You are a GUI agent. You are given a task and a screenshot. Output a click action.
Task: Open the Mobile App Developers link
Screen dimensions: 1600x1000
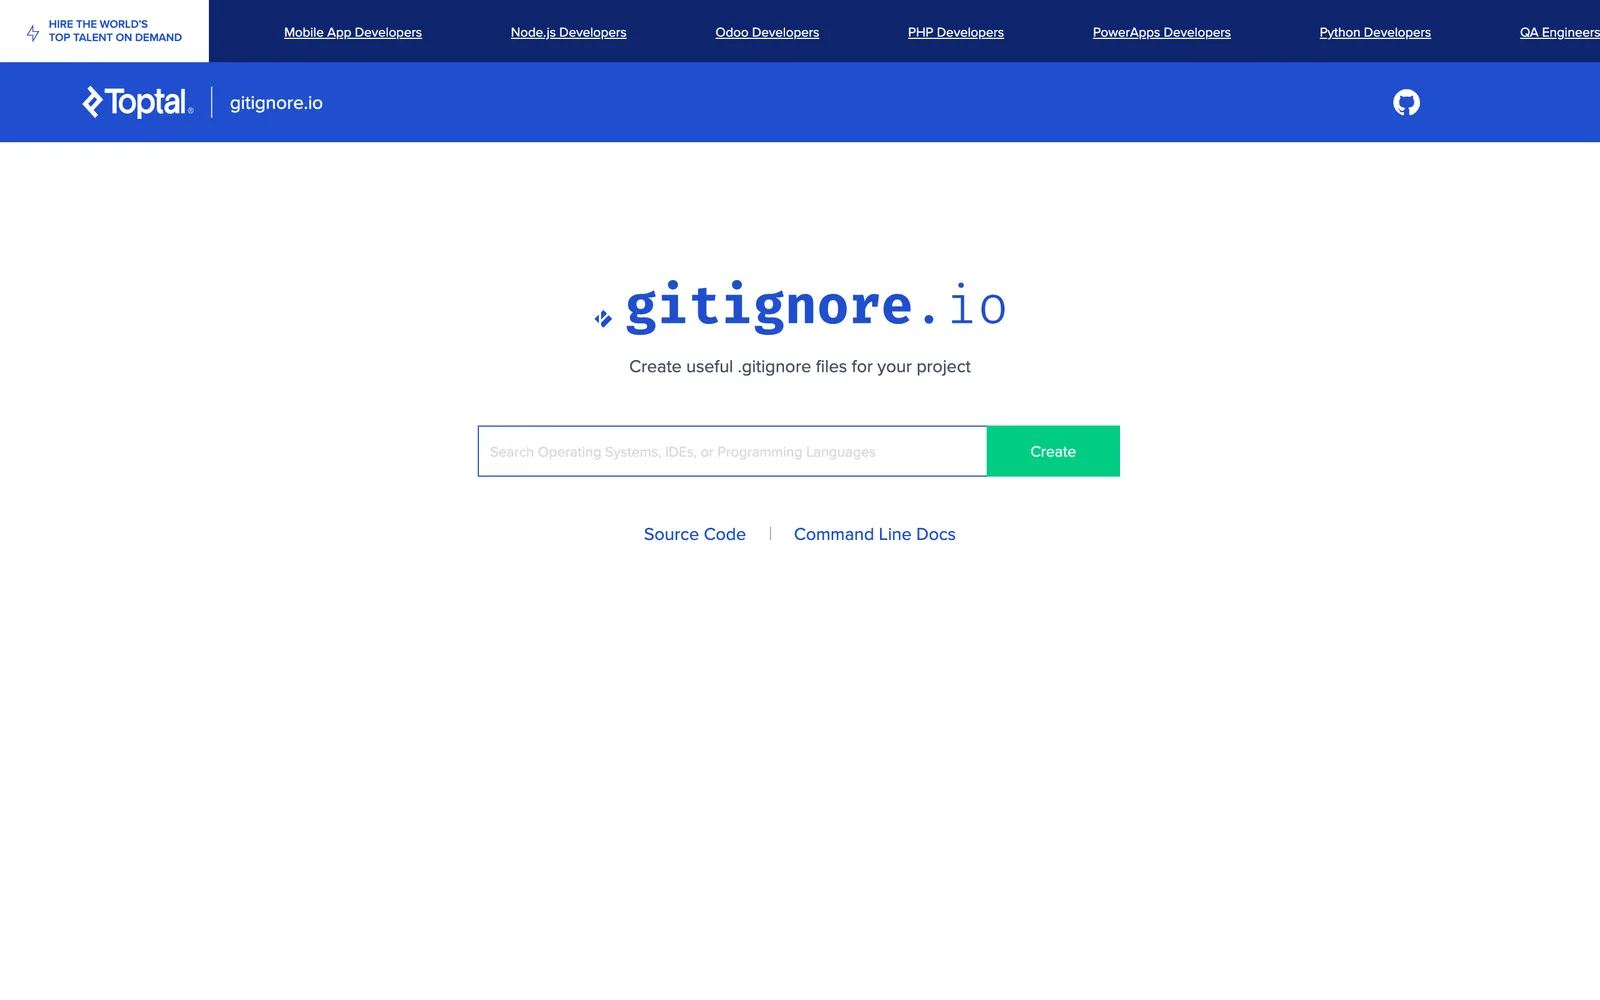point(353,32)
